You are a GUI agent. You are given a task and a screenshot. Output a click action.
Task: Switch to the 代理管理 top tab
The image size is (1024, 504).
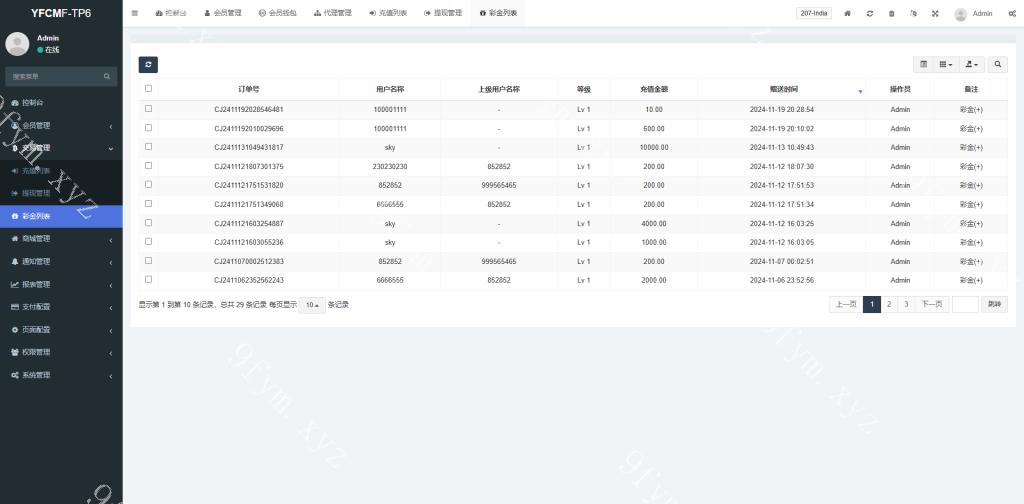coord(332,13)
